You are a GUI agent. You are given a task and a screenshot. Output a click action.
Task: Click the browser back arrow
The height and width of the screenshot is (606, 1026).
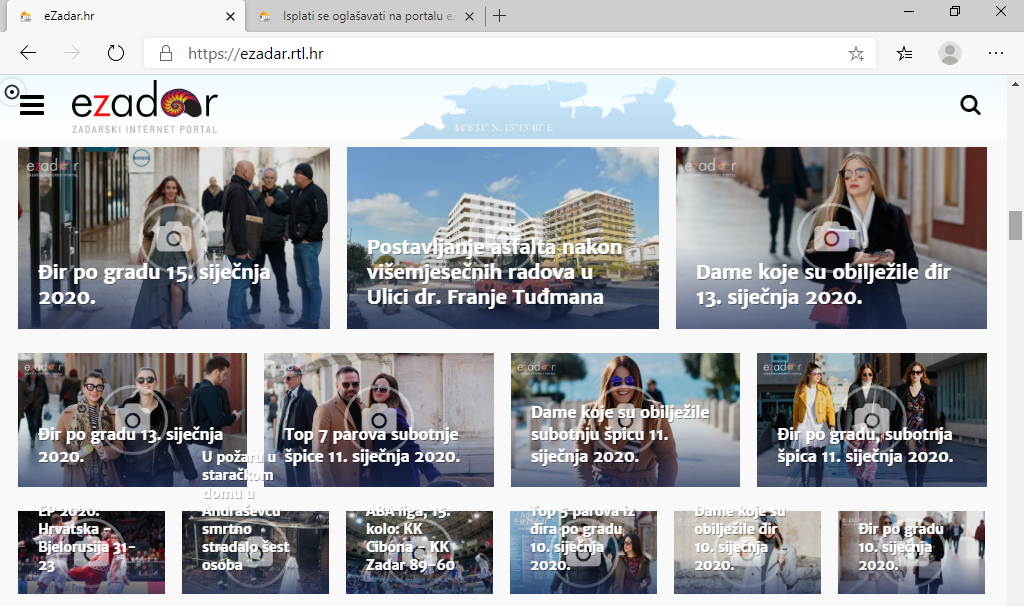coord(28,54)
